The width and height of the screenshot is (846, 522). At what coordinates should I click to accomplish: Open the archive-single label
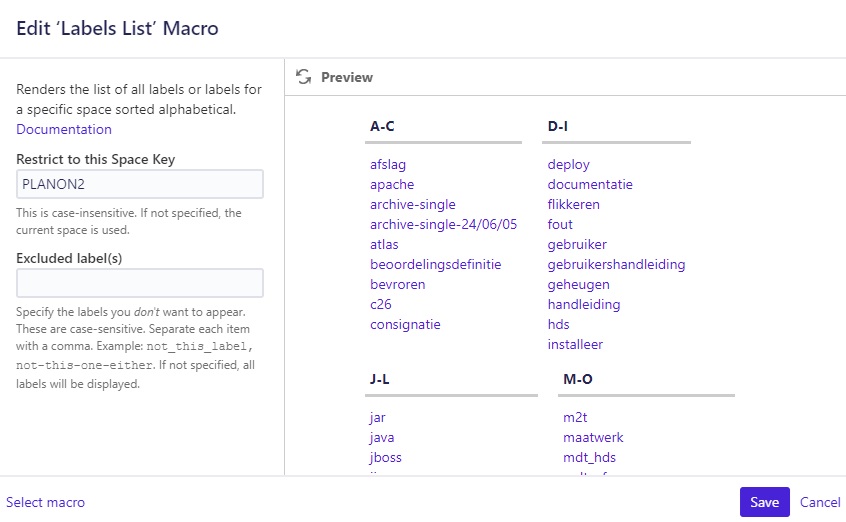tap(413, 205)
